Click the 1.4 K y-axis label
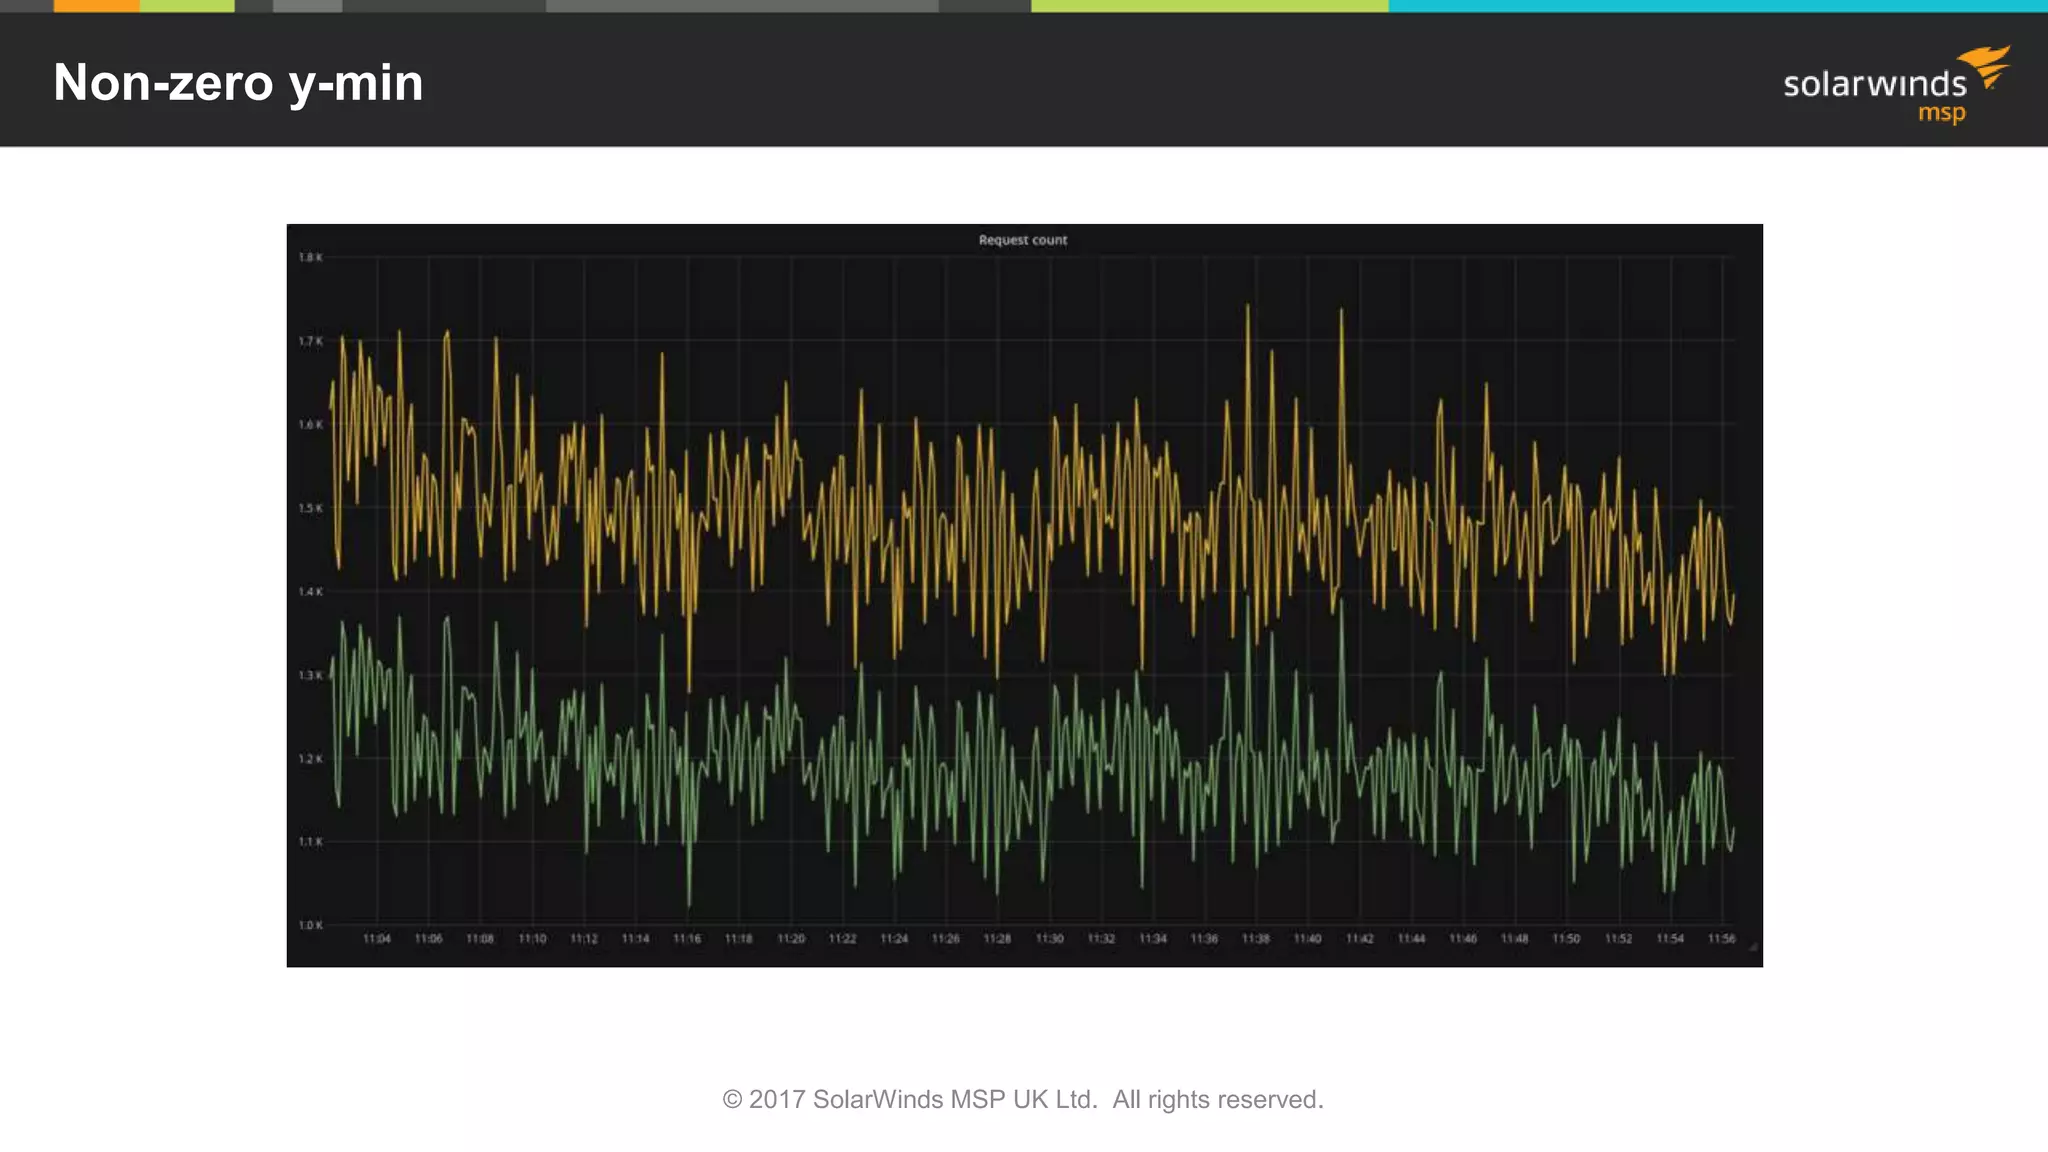The image size is (2048, 1152). 311,592
